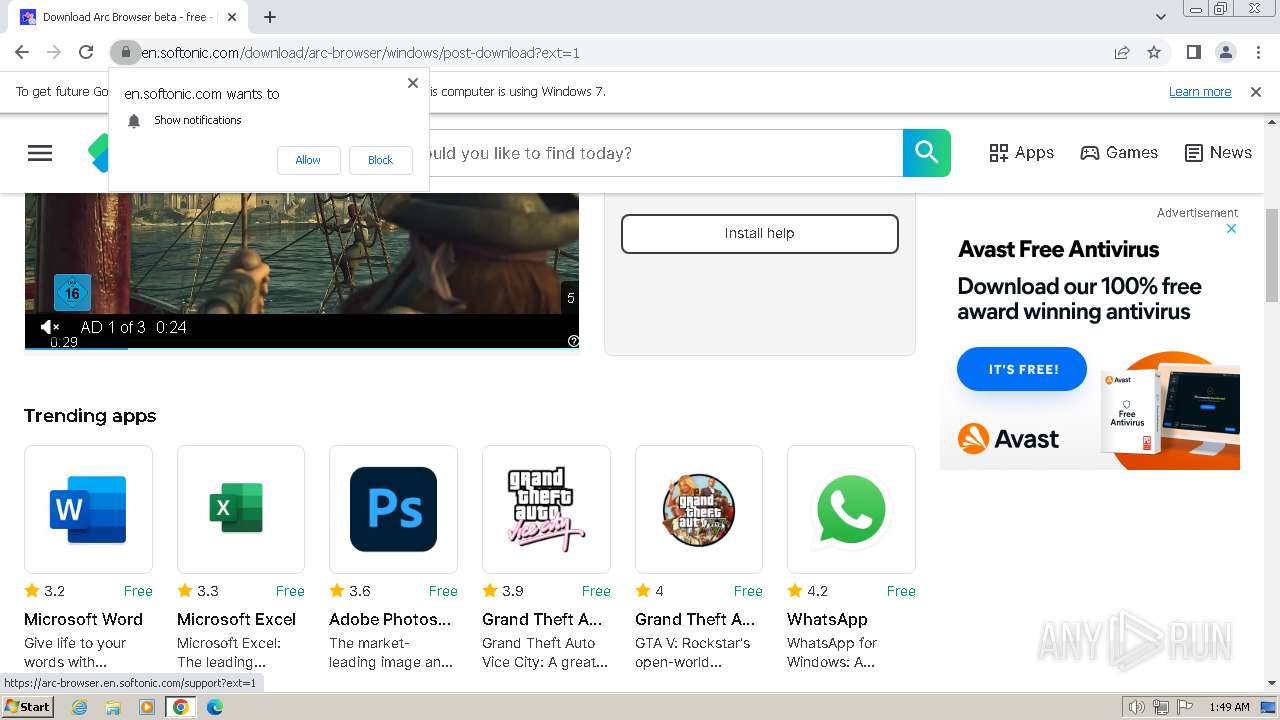Allow notifications from en.softonic.com
This screenshot has height=720, width=1280.
(308, 160)
